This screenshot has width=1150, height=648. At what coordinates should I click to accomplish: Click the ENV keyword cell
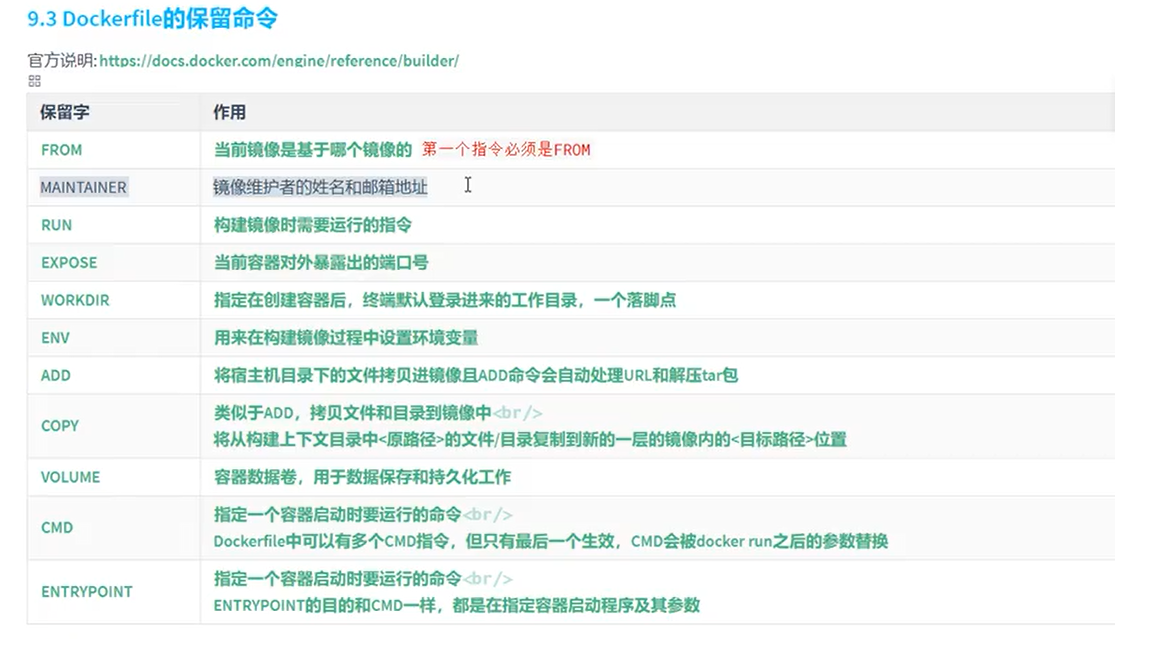(55, 338)
